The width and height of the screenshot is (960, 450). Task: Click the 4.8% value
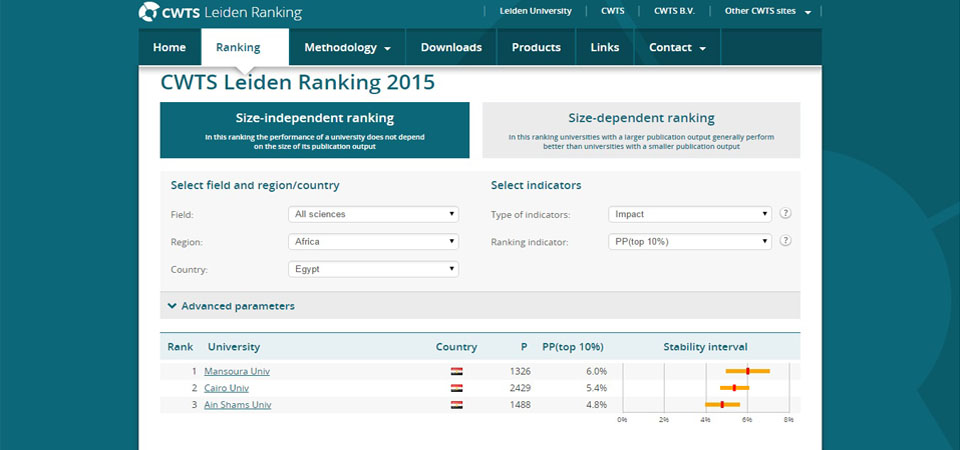click(596, 405)
